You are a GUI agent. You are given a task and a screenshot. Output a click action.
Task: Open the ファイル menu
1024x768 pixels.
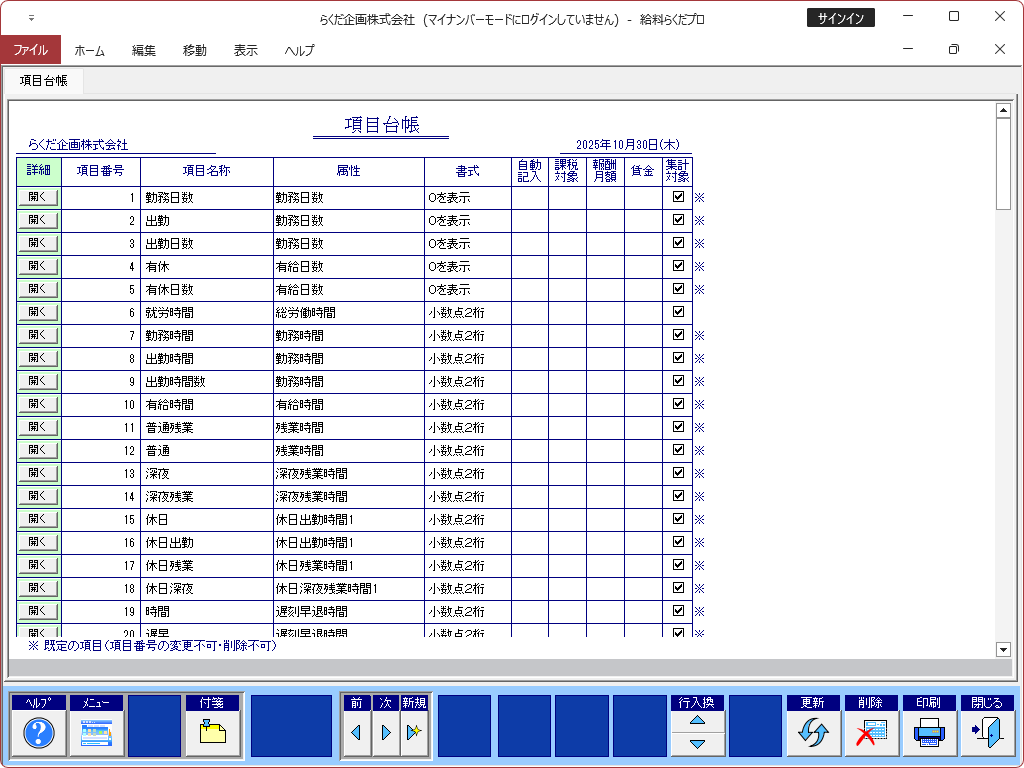point(30,50)
